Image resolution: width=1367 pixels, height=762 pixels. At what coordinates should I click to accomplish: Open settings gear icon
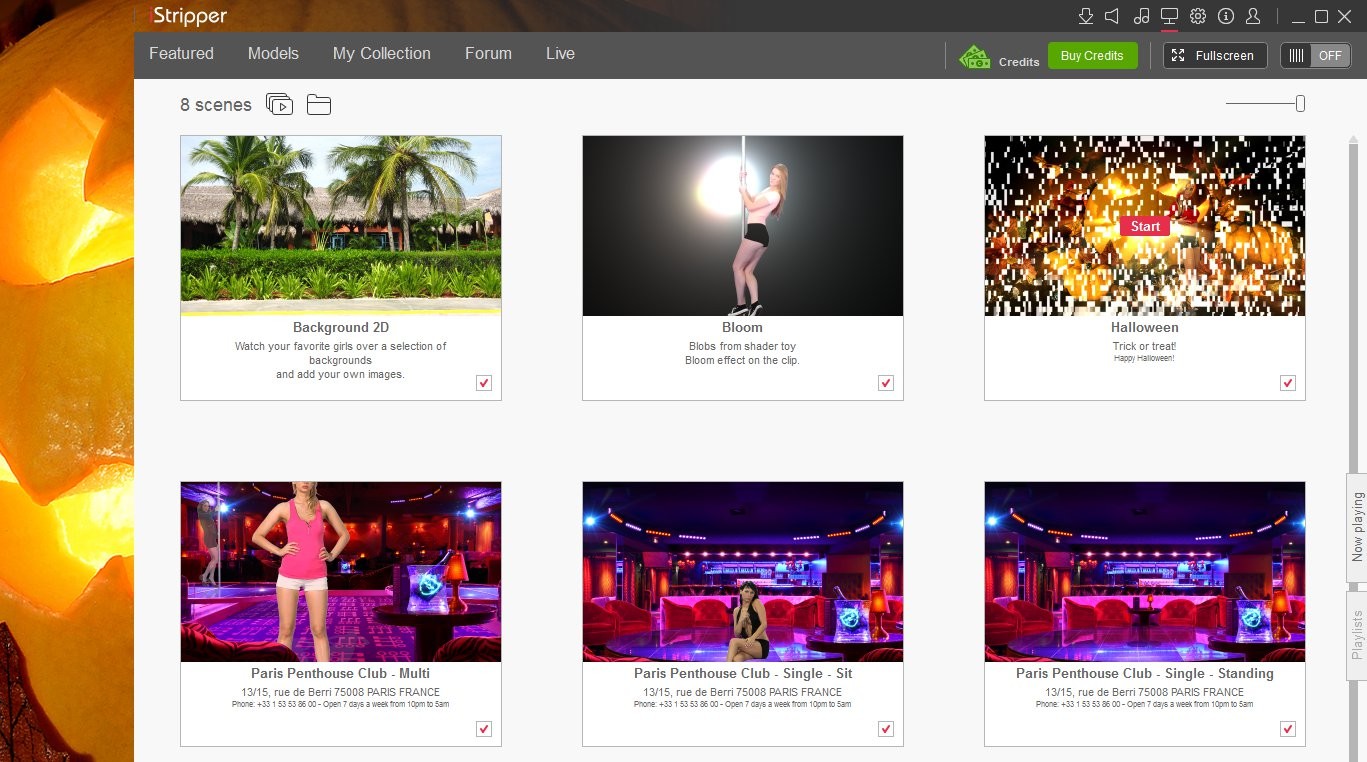[1197, 16]
